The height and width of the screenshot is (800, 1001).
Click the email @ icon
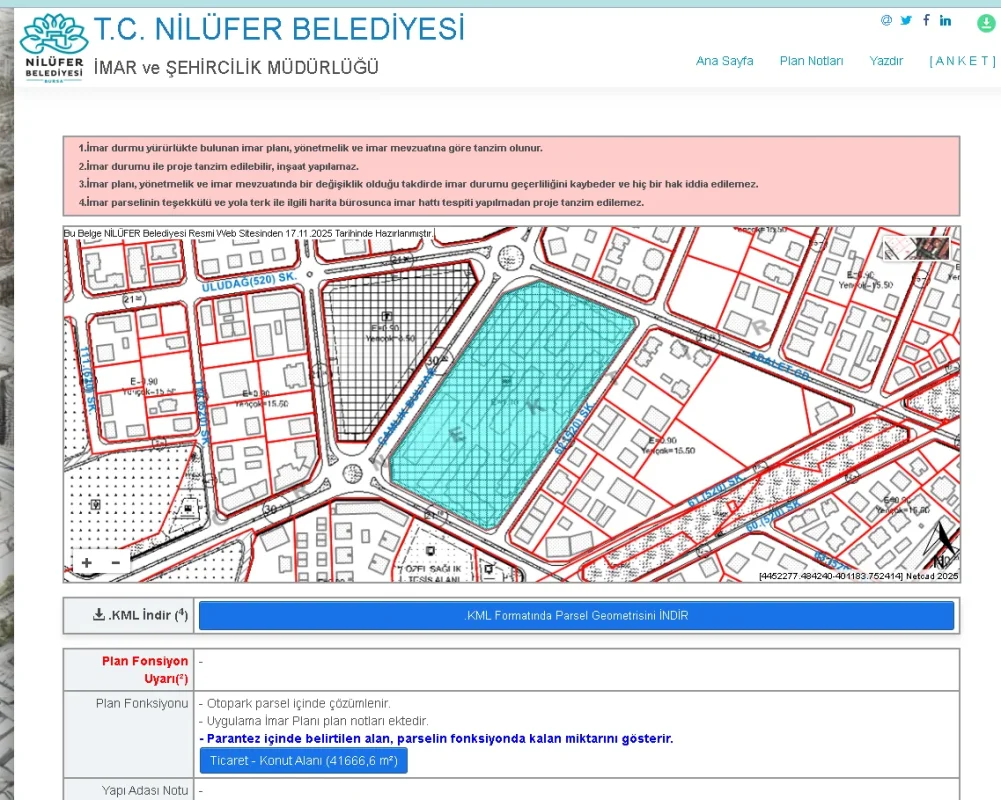tap(886, 20)
